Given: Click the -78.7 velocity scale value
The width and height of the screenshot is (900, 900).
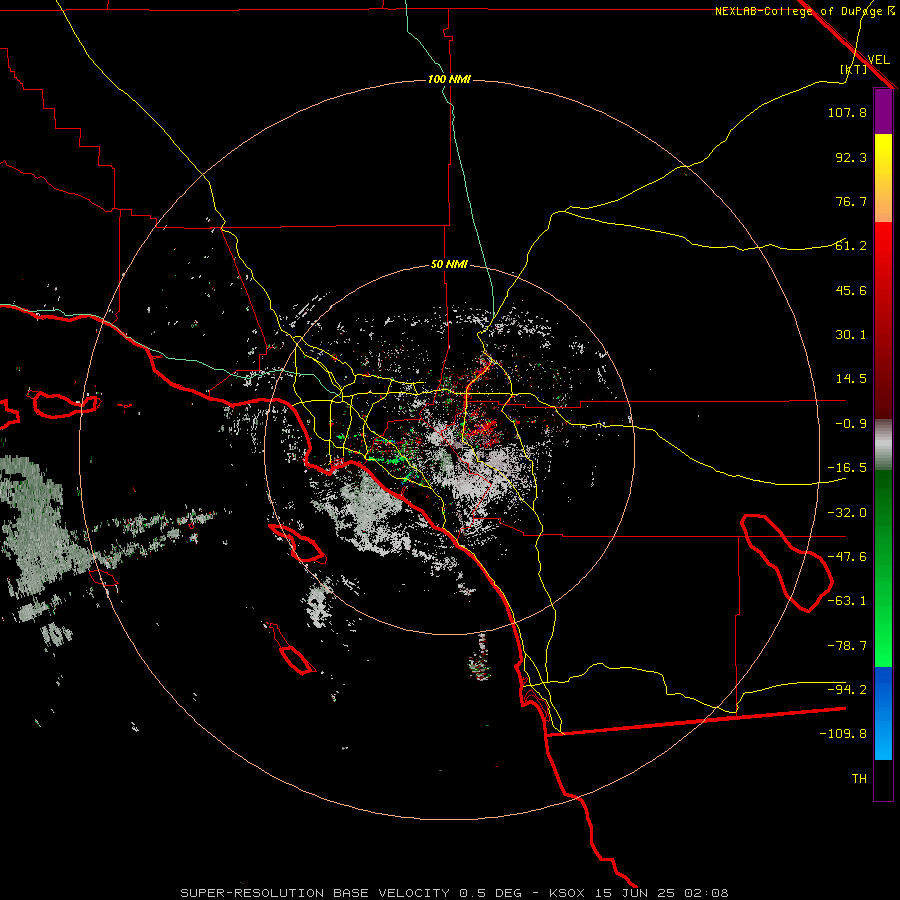Looking at the screenshot, I should click(847, 646).
